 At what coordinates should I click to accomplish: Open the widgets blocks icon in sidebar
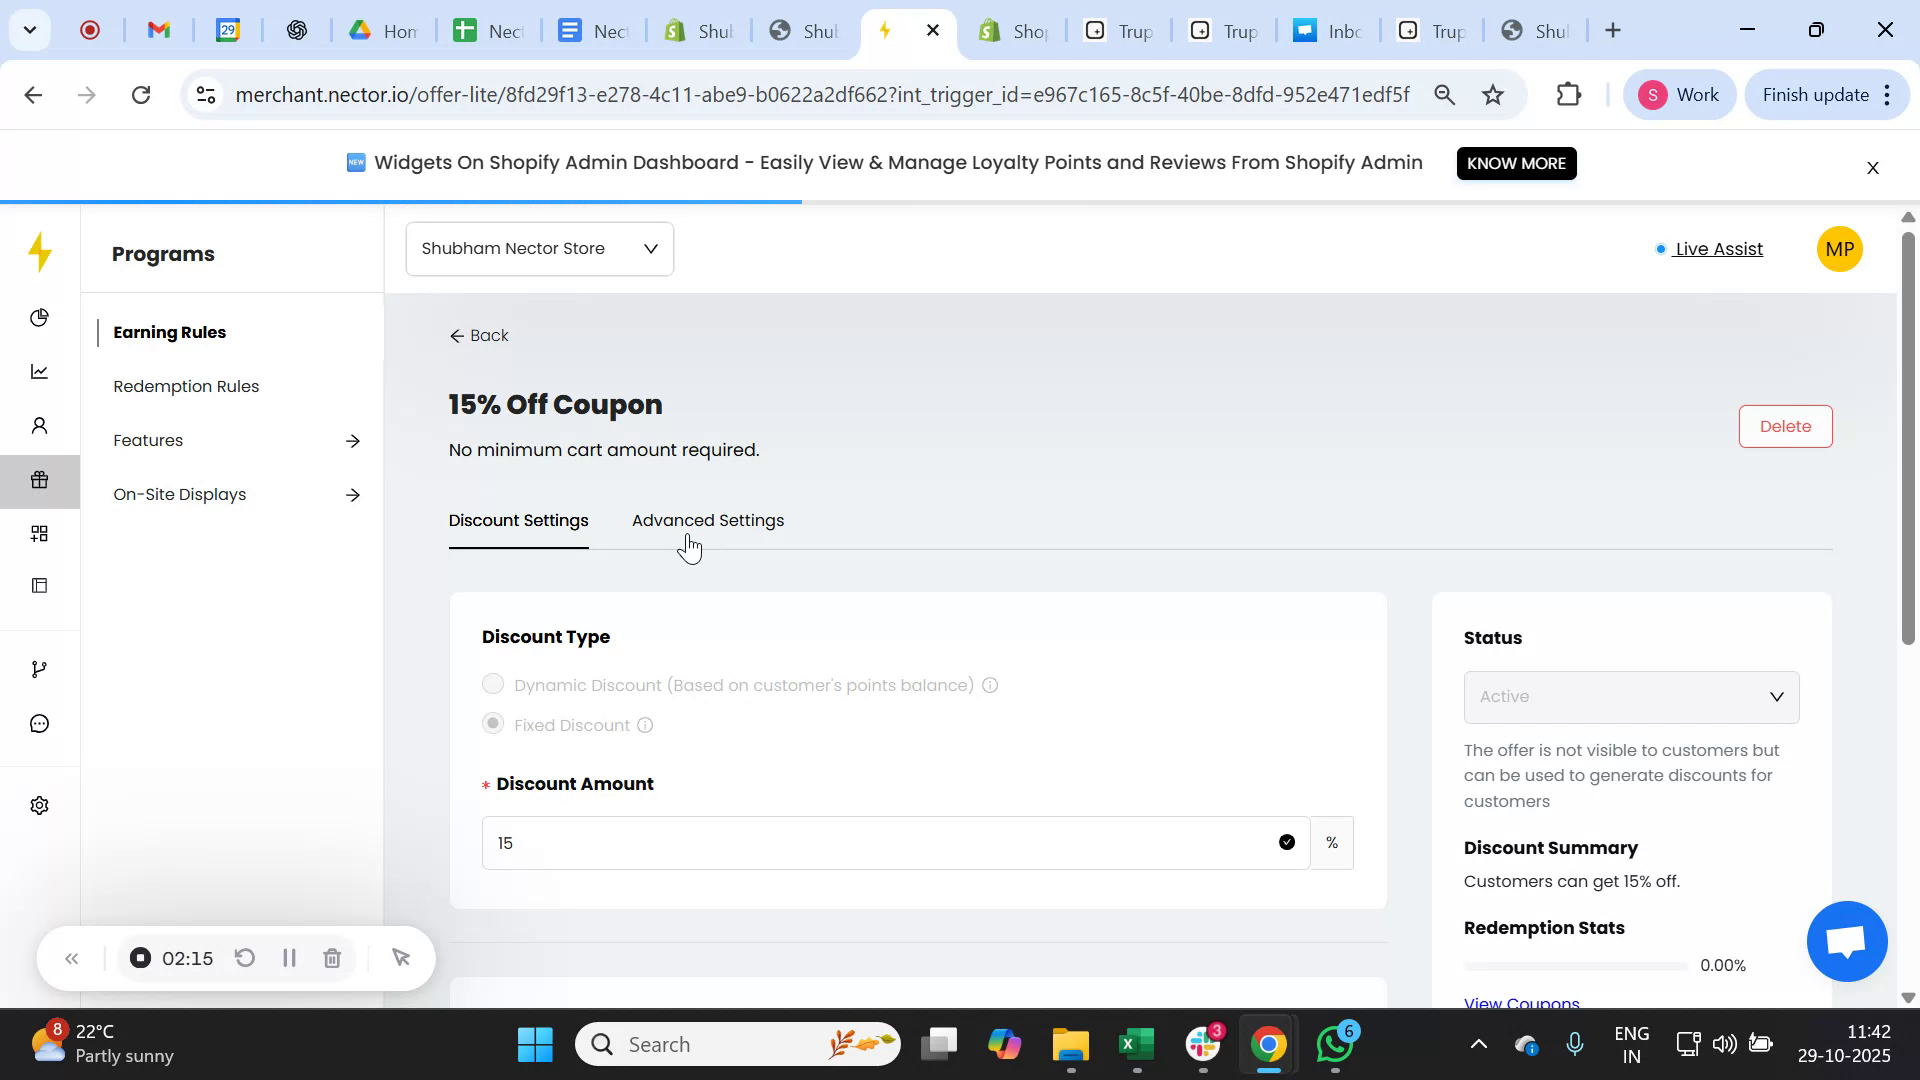coord(40,533)
